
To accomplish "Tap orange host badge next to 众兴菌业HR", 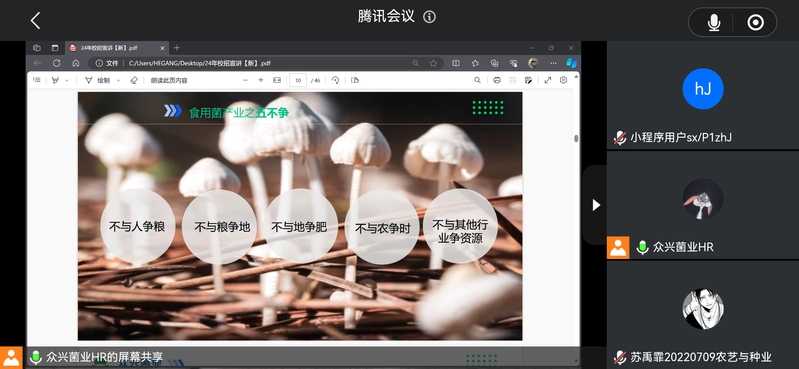I will pyautogui.click(x=618, y=247).
